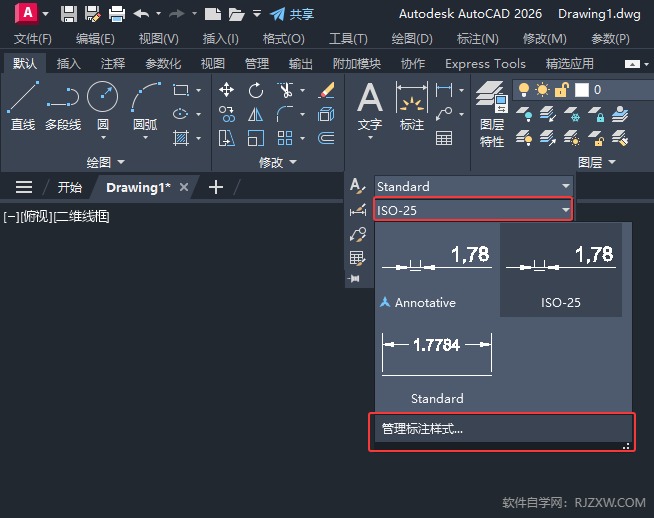654x518 pixels.
Task: Click the Offset tool icon
Action: 326,138
